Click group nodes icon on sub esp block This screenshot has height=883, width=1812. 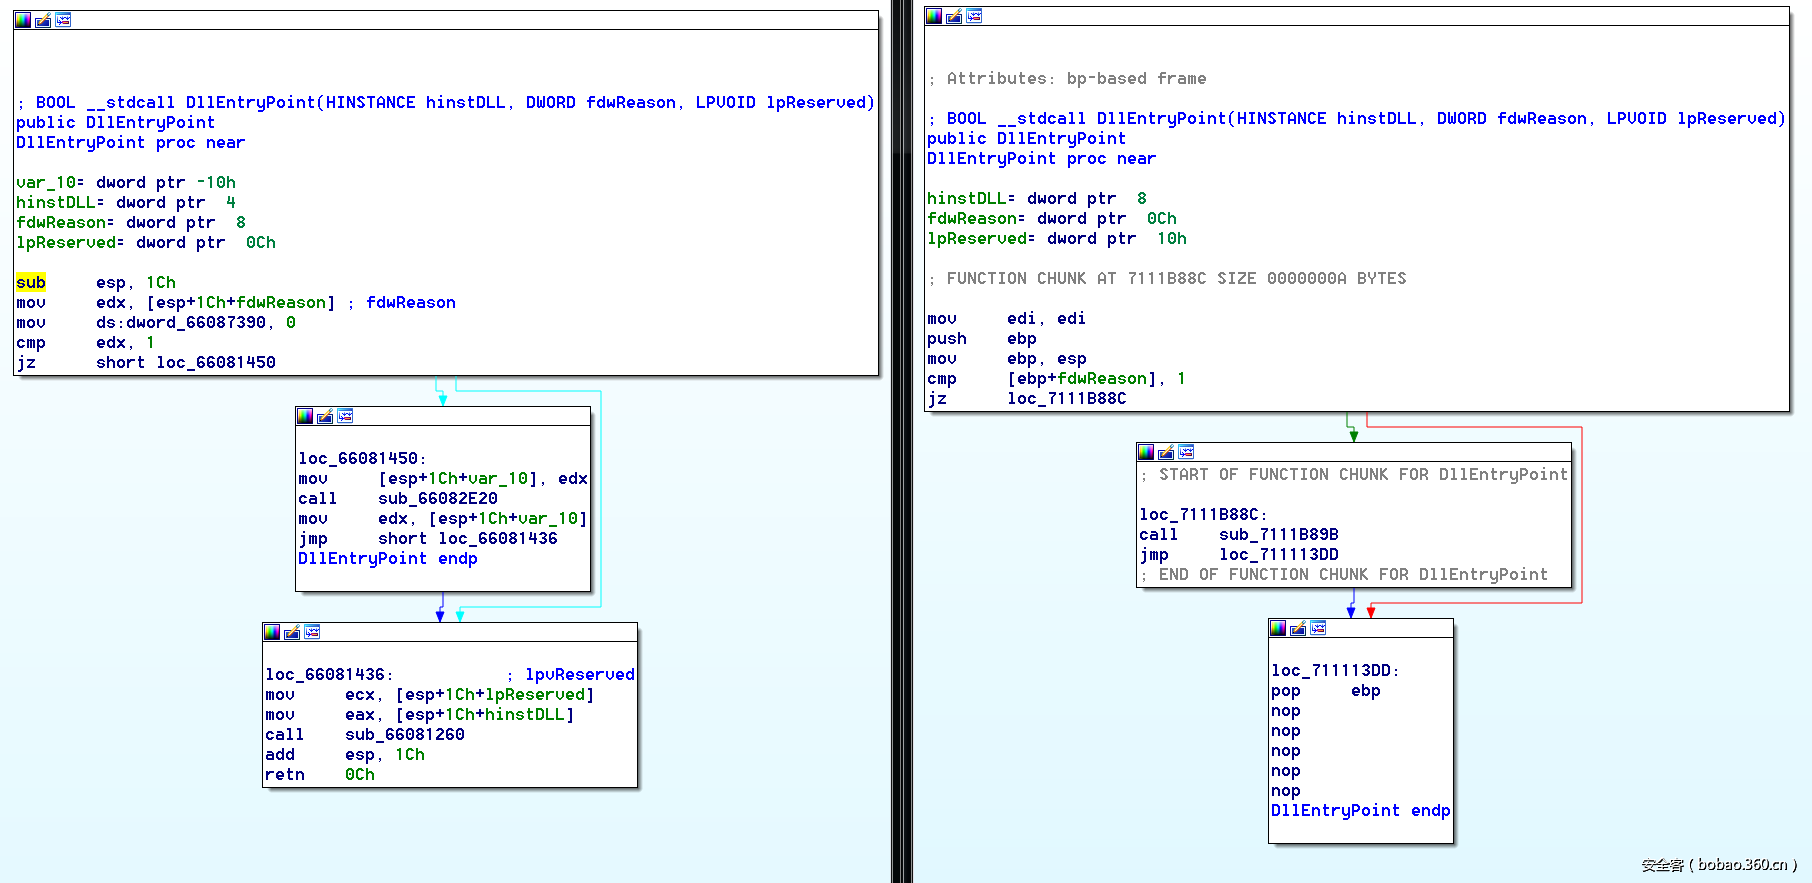63,20
